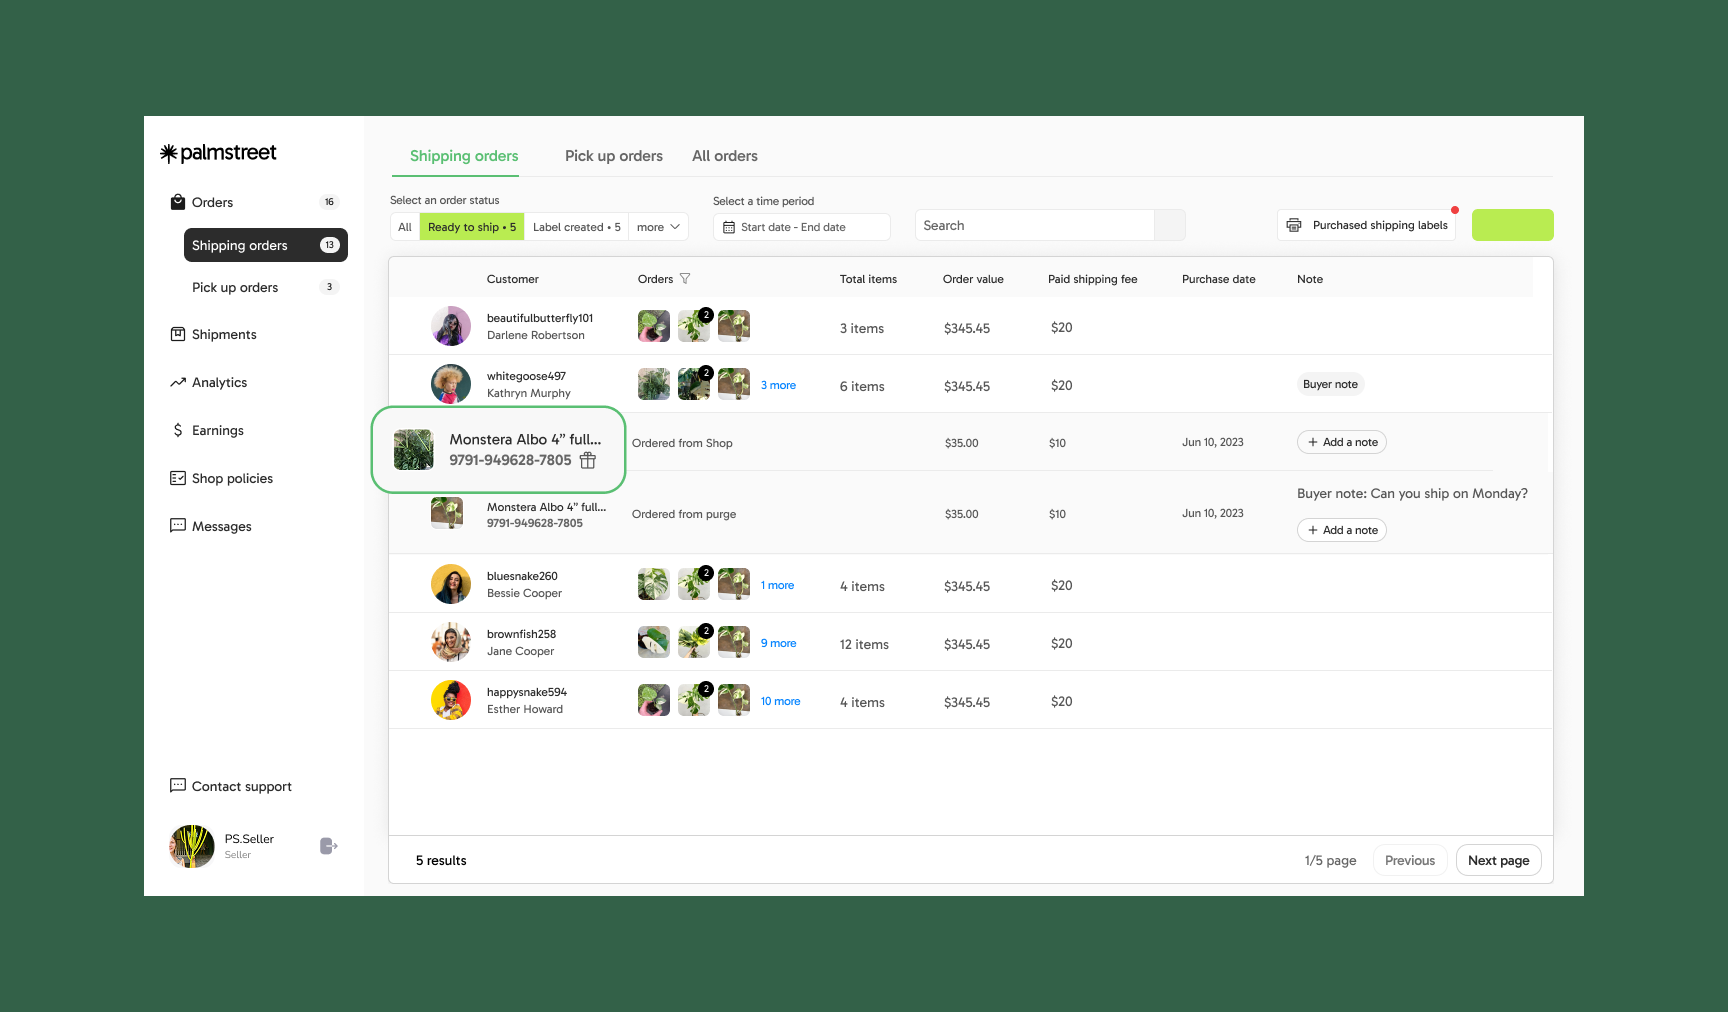Click the gift icon on highlighted Monstera order
This screenshot has height=1012, width=1728.
pyautogui.click(x=588, y=460)
